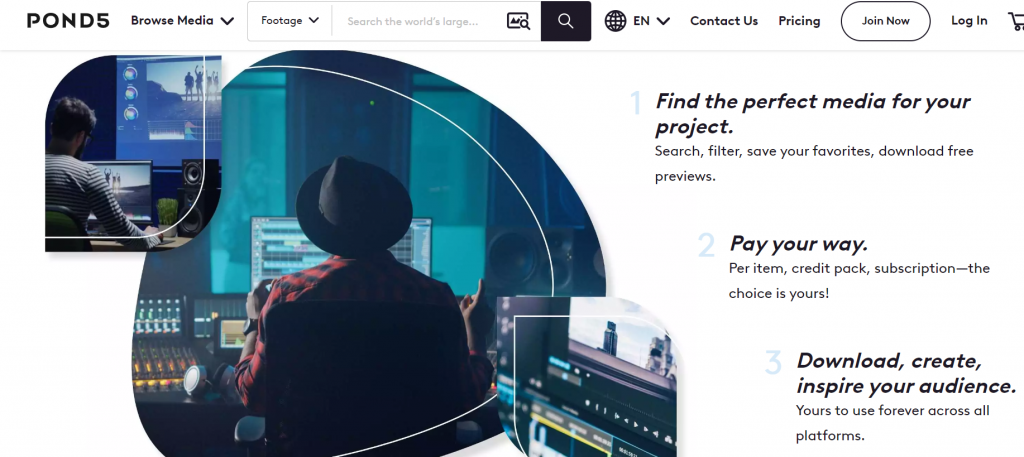The image size is (1024, 457).
Task: Open visual image search icon
Action: pos(519,22)
